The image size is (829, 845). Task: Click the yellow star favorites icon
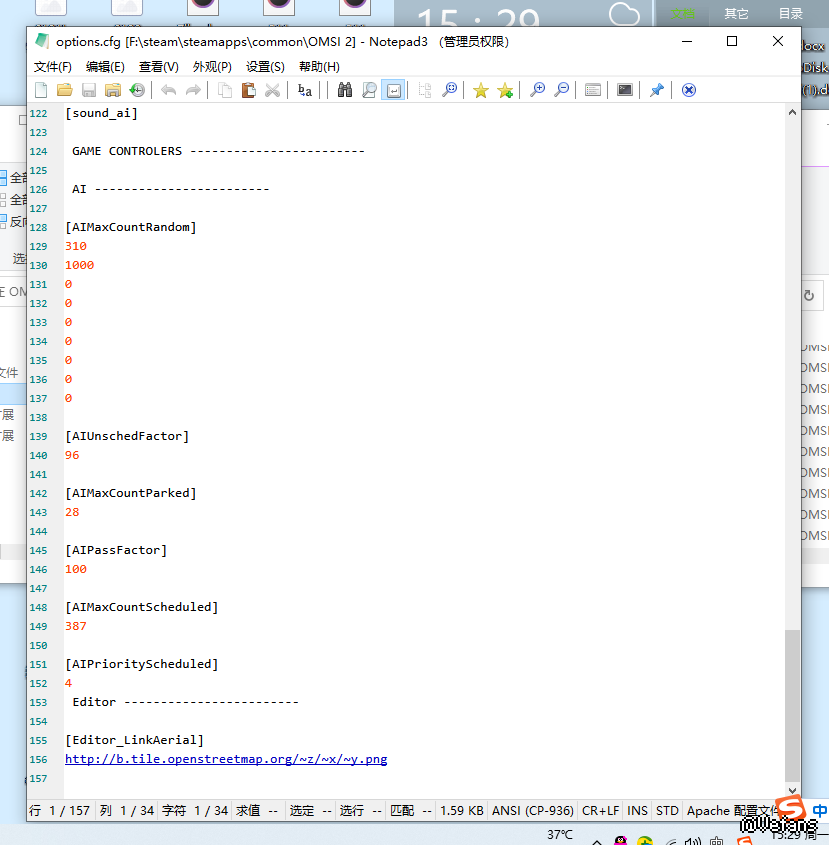[x=481, y=90]
